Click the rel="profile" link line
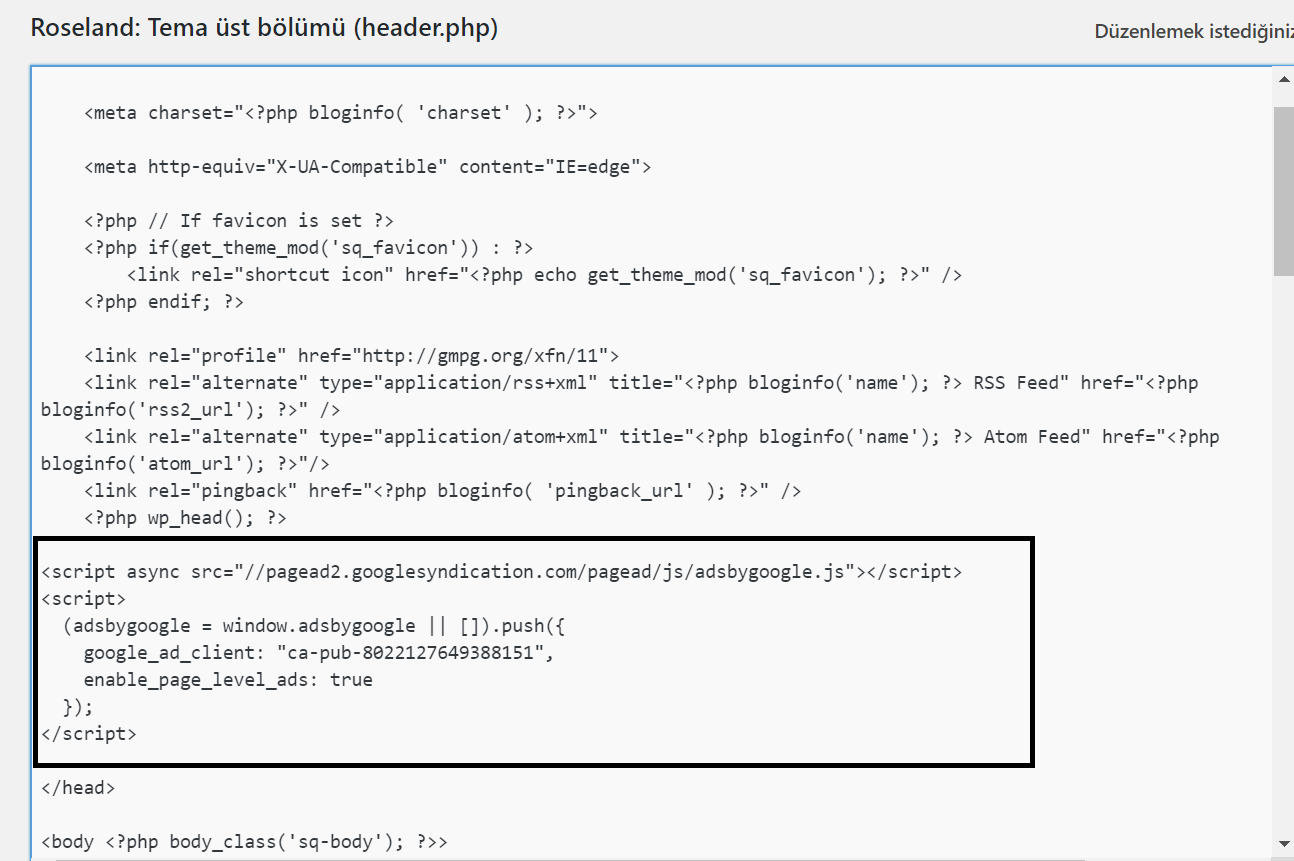This screenshot has height=861, width=1294. pyautogui.click(x=352, y=356)
